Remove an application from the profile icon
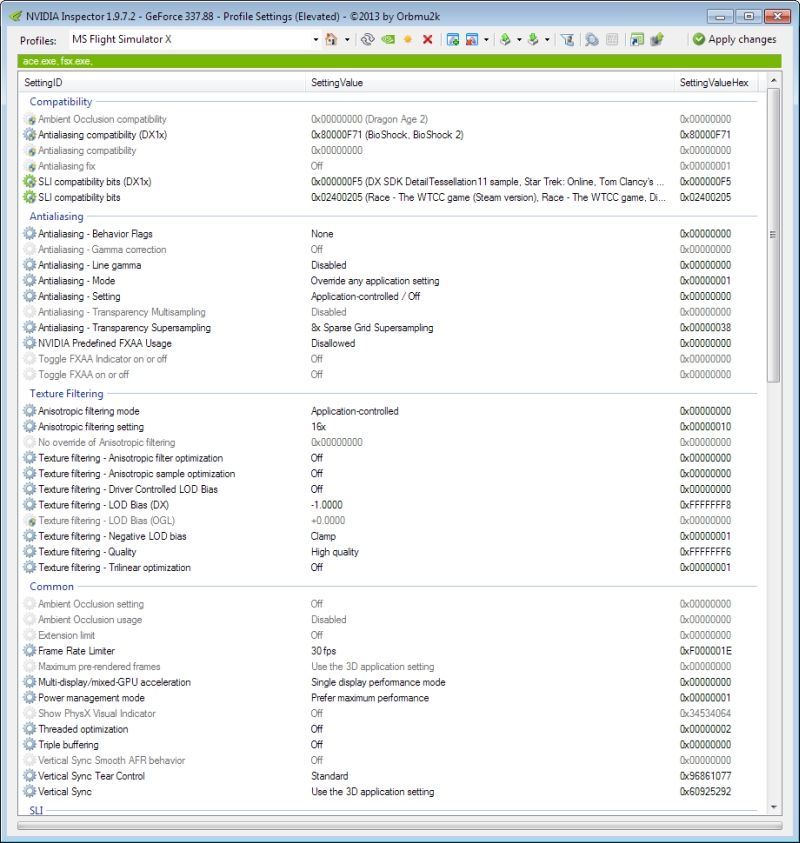Screen dimensions: 800x843 [472, 39]
